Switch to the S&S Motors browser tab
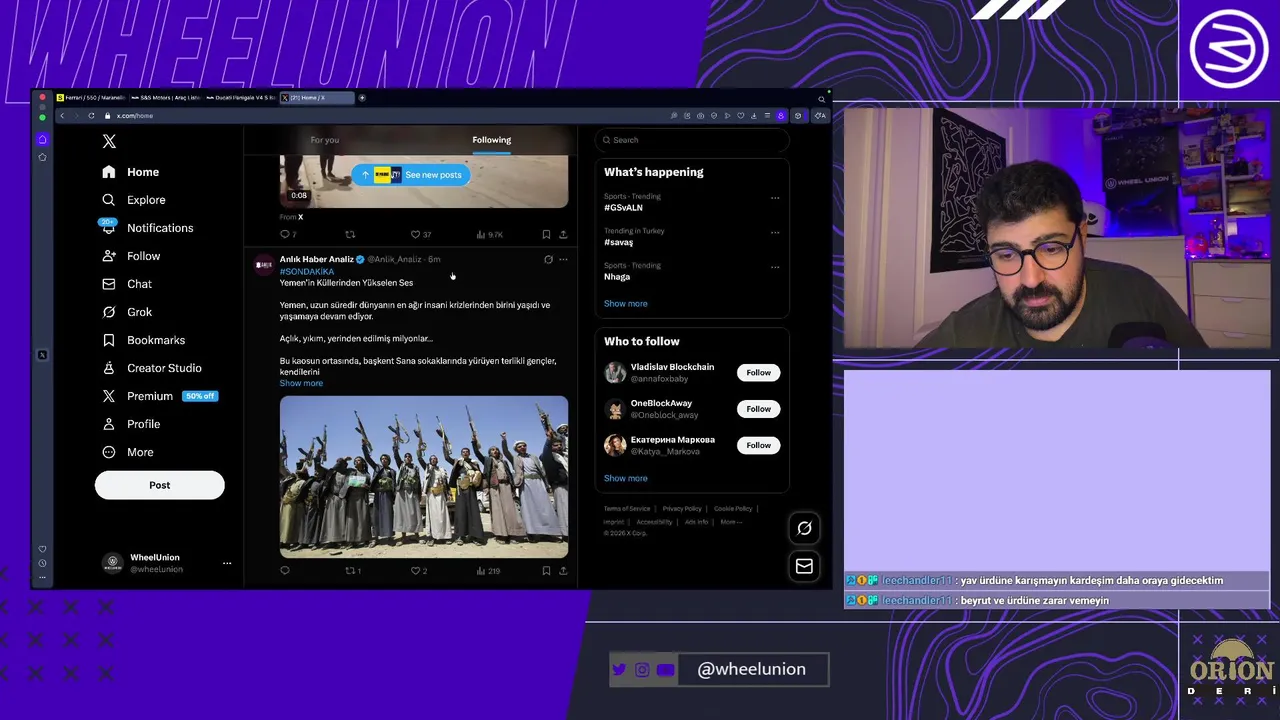Image resolution: width=1280 pixels, height=720 pixels. 165,98
